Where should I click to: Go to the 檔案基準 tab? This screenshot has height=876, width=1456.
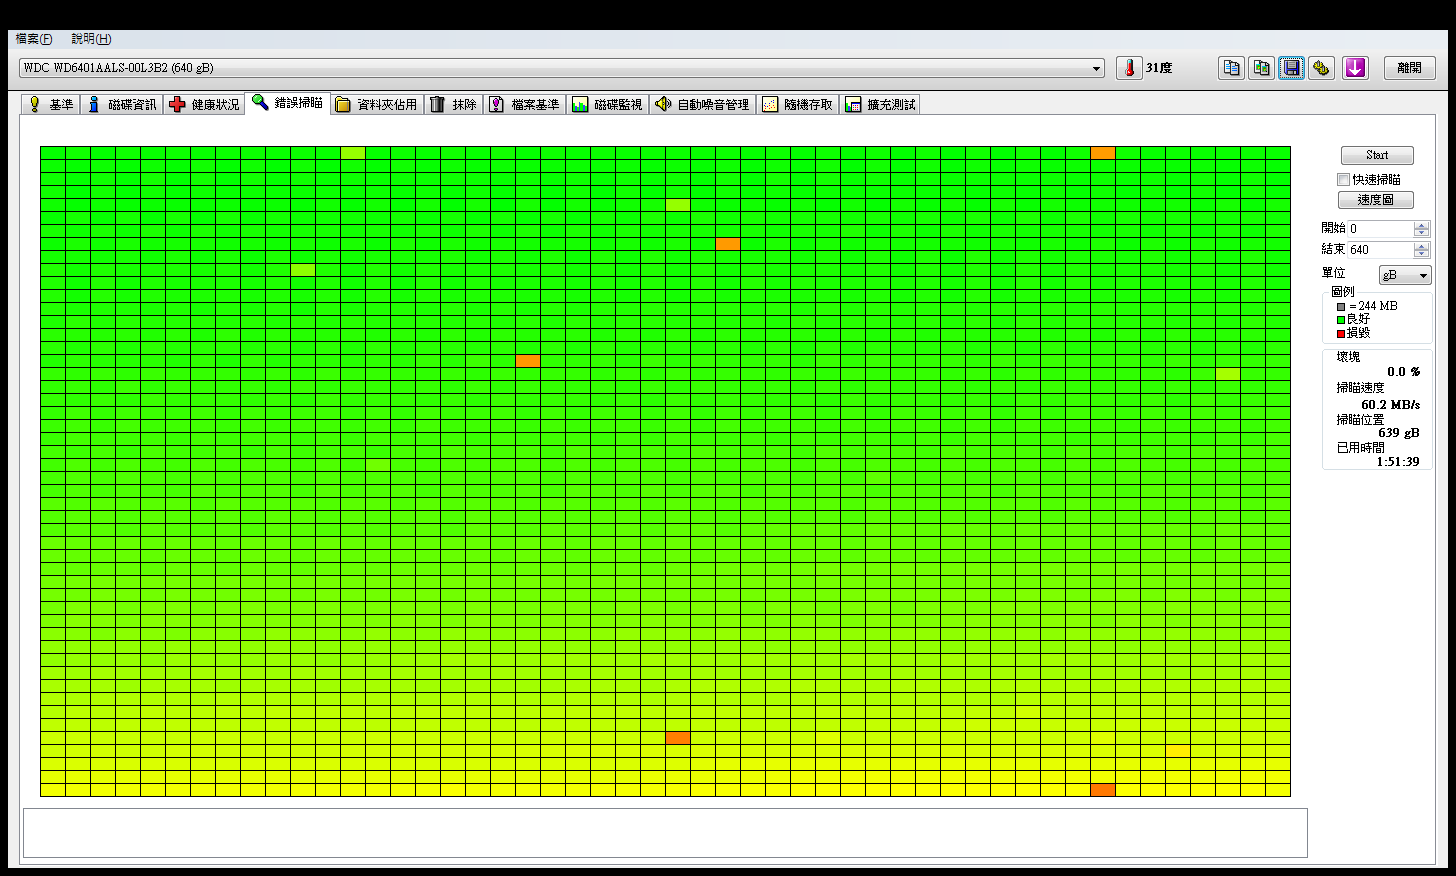(525, 104)
